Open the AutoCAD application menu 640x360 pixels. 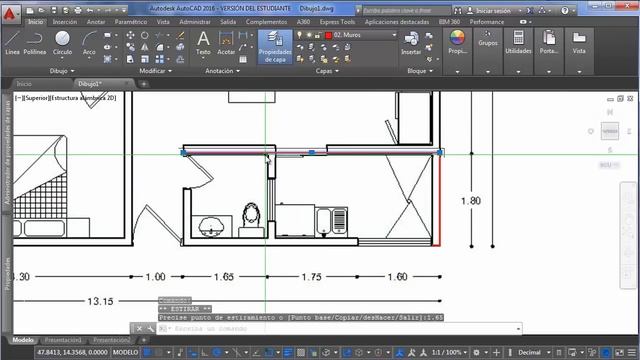click(x=10, y=13)
